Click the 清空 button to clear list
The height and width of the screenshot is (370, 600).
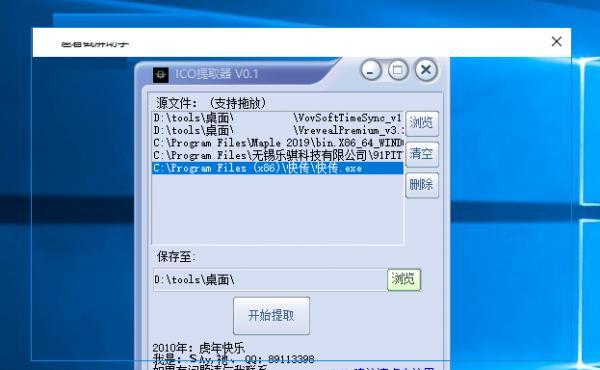tap(422, 154)
